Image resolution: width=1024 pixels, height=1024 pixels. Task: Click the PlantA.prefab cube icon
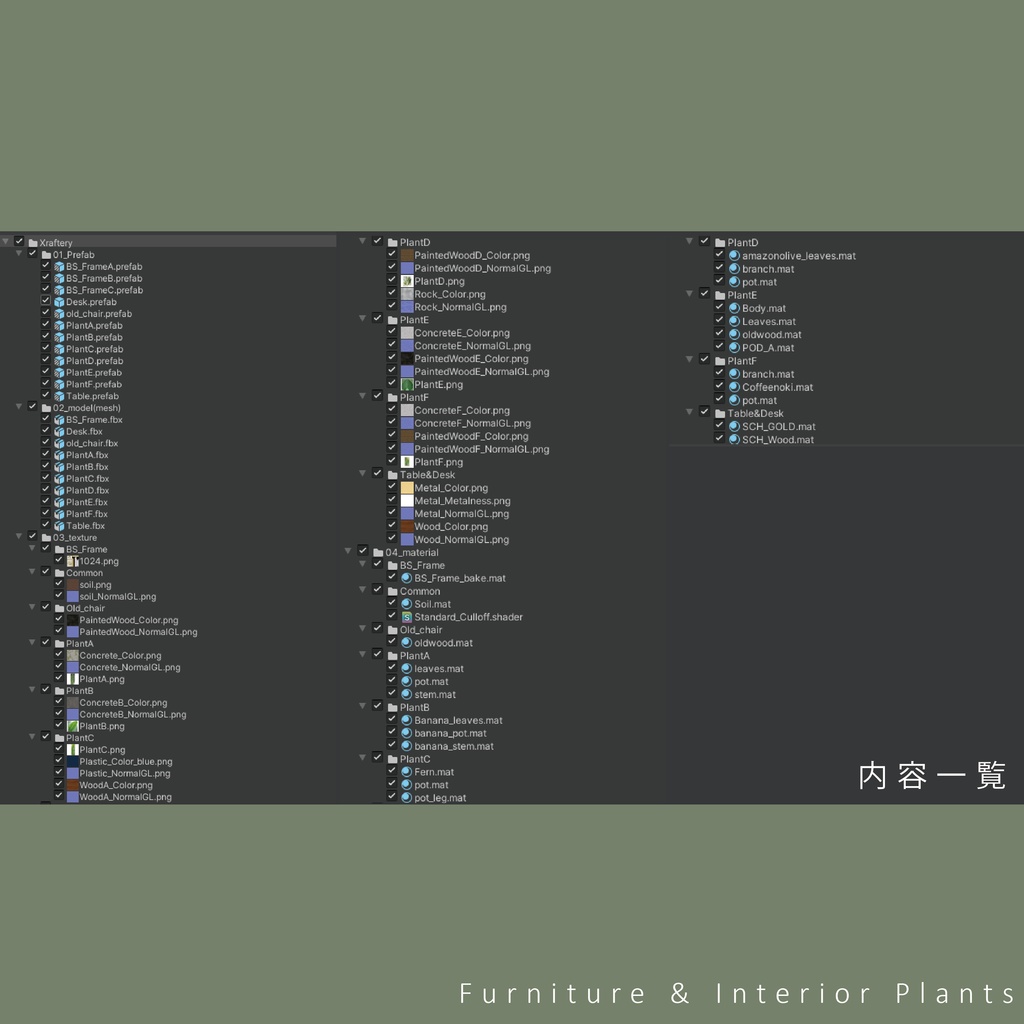[x=59, y=325]
